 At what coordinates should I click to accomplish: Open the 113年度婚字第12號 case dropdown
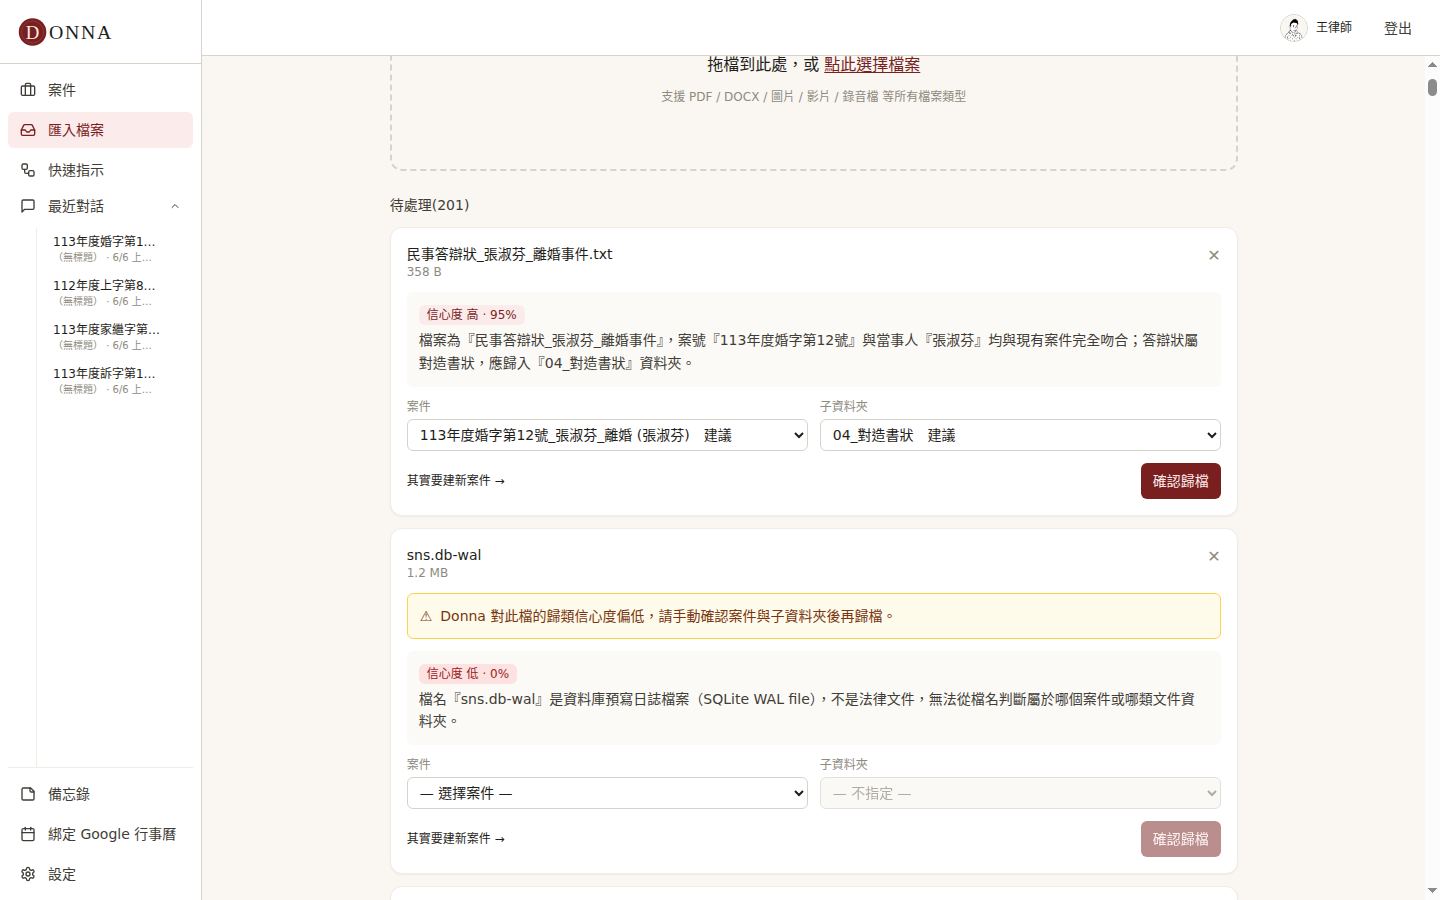pos(607,435)
